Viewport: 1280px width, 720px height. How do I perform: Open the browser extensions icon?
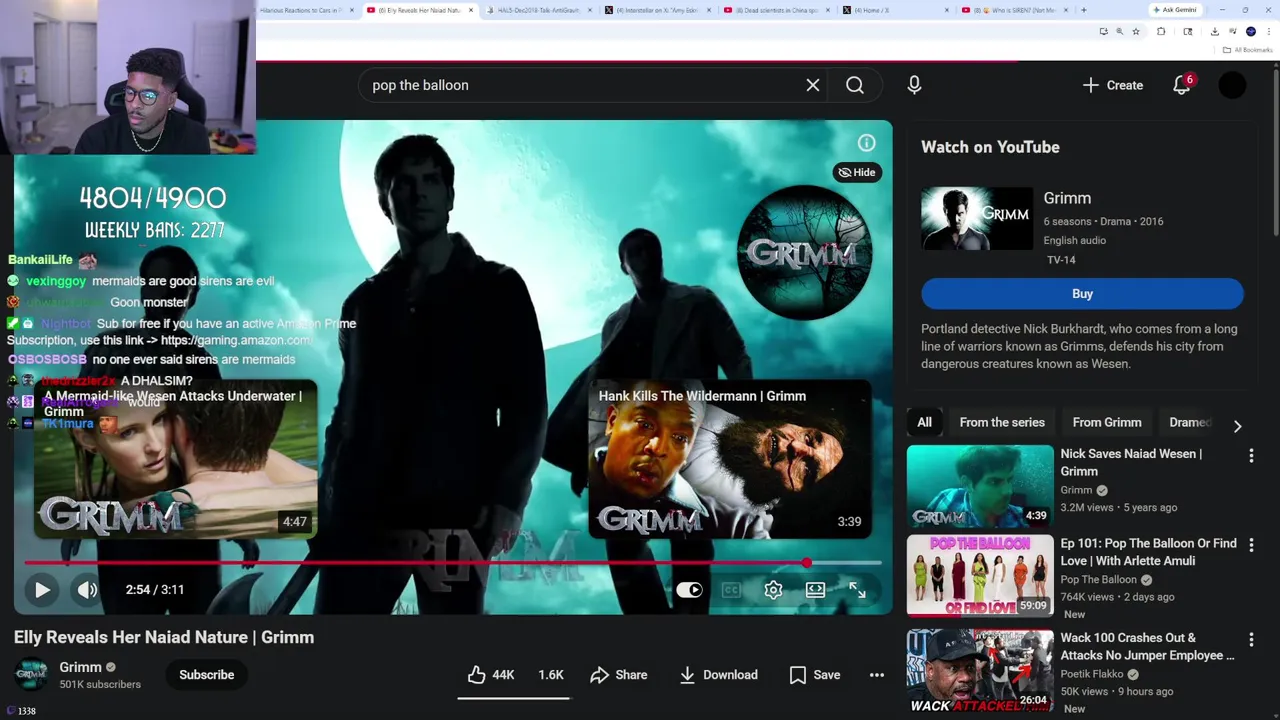click(1161, 31)
